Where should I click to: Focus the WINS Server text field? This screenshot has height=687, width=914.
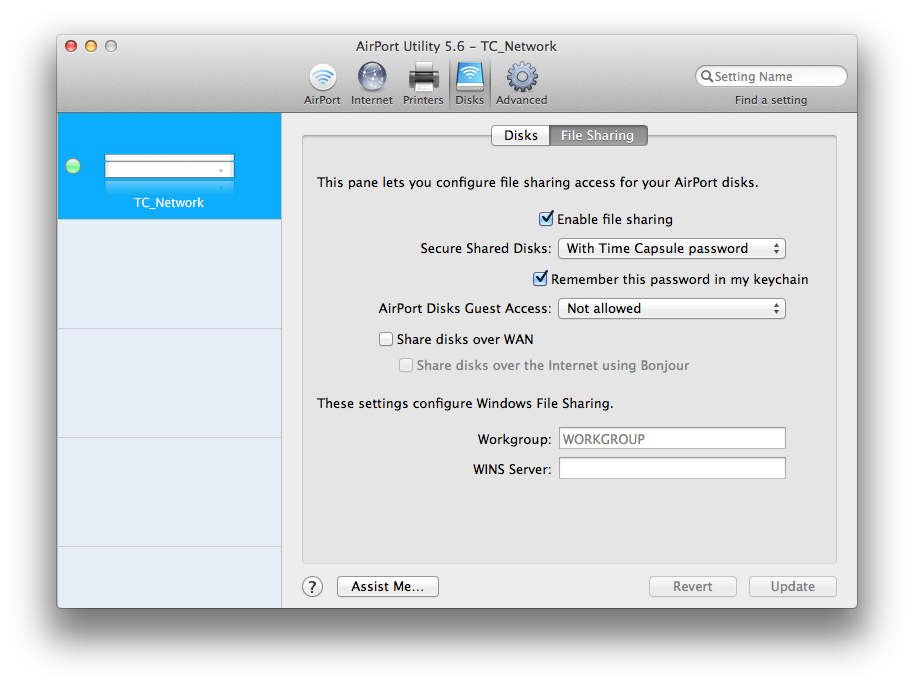[x=672, y=468]
